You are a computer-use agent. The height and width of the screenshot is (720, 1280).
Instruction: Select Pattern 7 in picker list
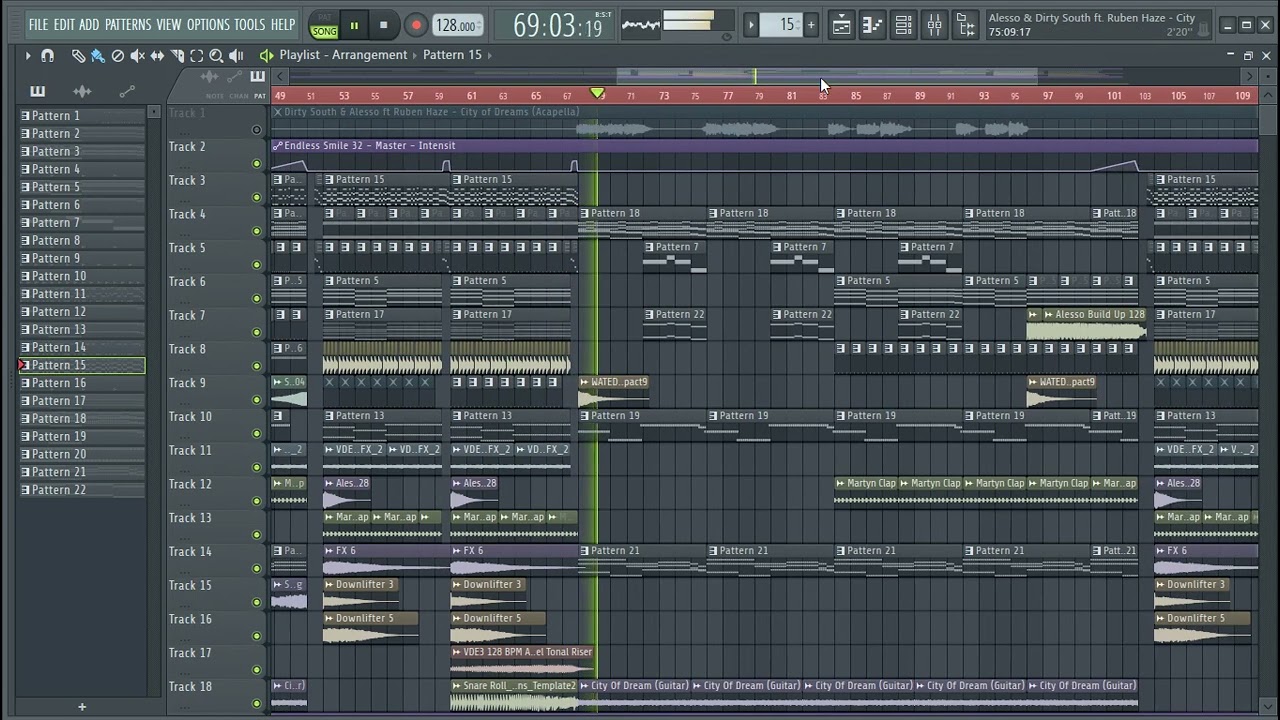point(82,223)
